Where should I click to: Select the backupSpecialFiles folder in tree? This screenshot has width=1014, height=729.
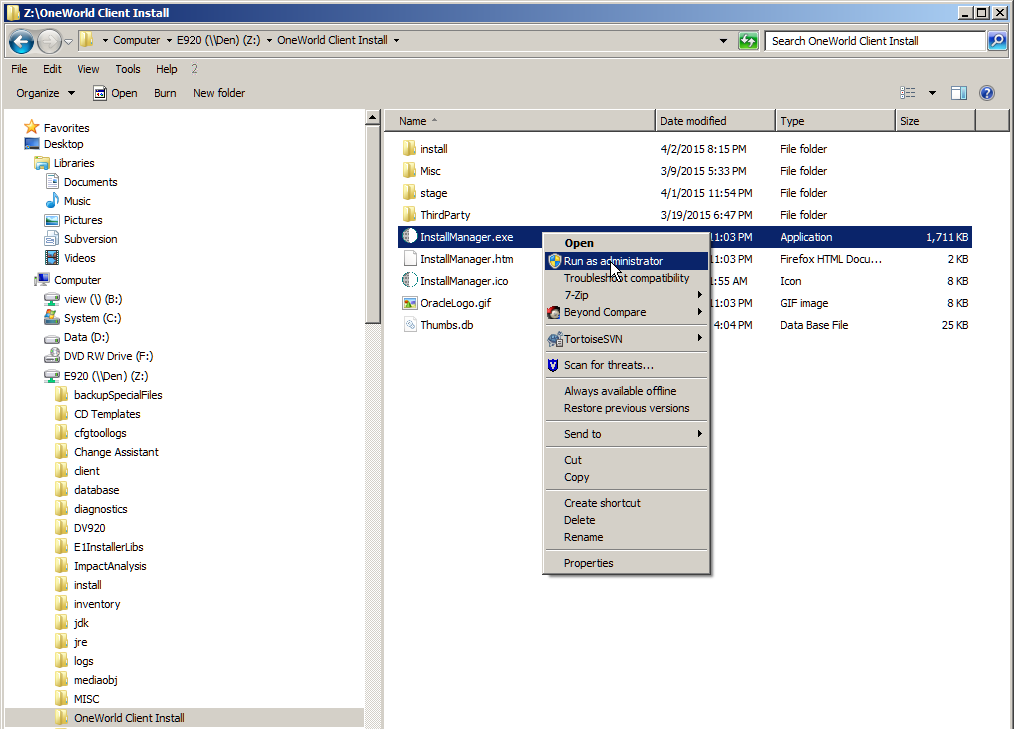[109, 395]
